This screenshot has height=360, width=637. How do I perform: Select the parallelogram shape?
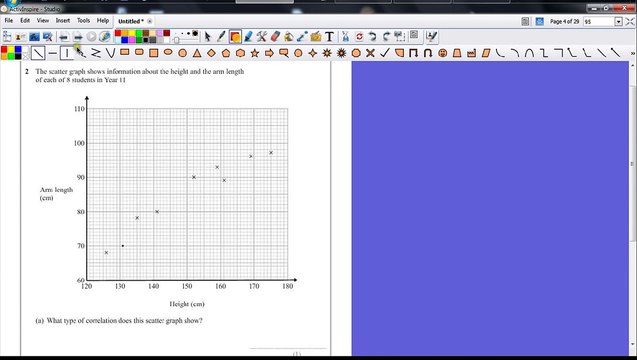click(x=486, y=53)
